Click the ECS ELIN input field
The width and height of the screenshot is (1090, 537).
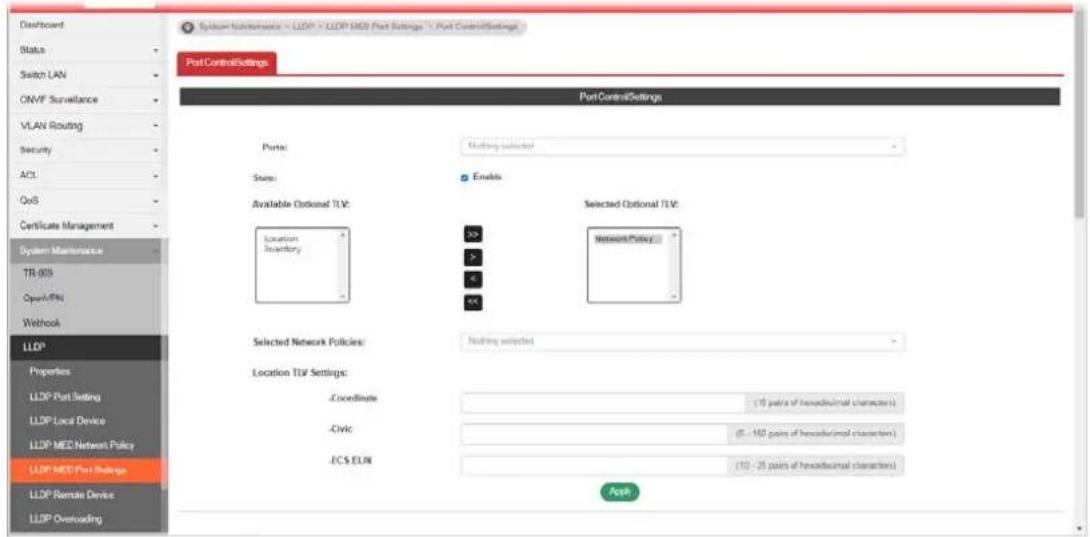point(595,464)
